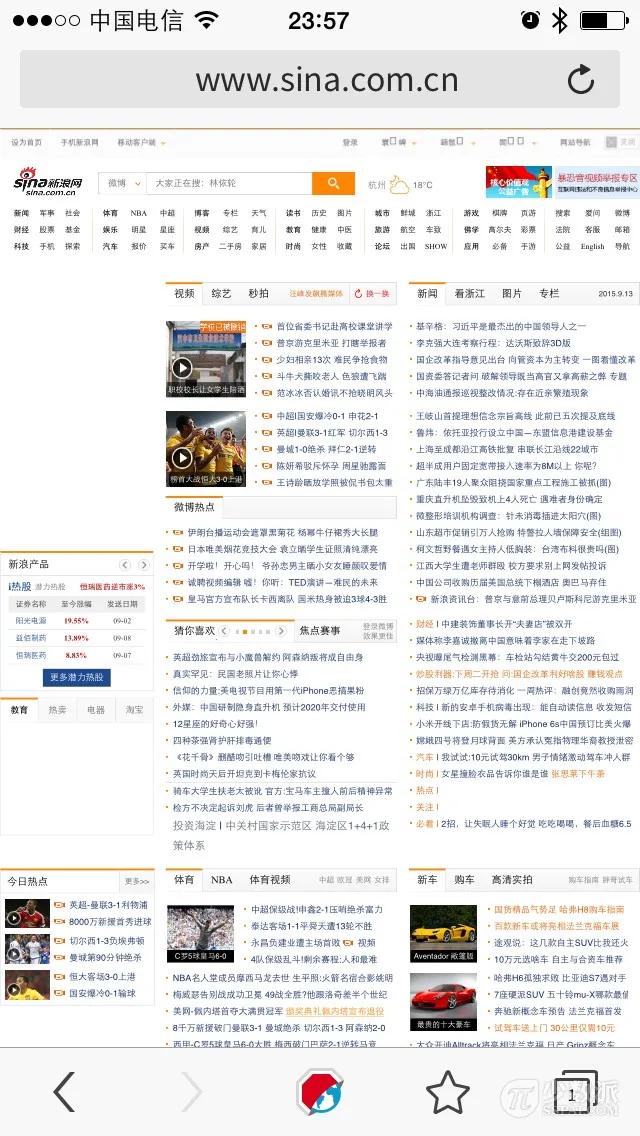Screen dimensions: 640x1136
Task: Click the Hangzhou weather cloud icon
Action: 399,184
